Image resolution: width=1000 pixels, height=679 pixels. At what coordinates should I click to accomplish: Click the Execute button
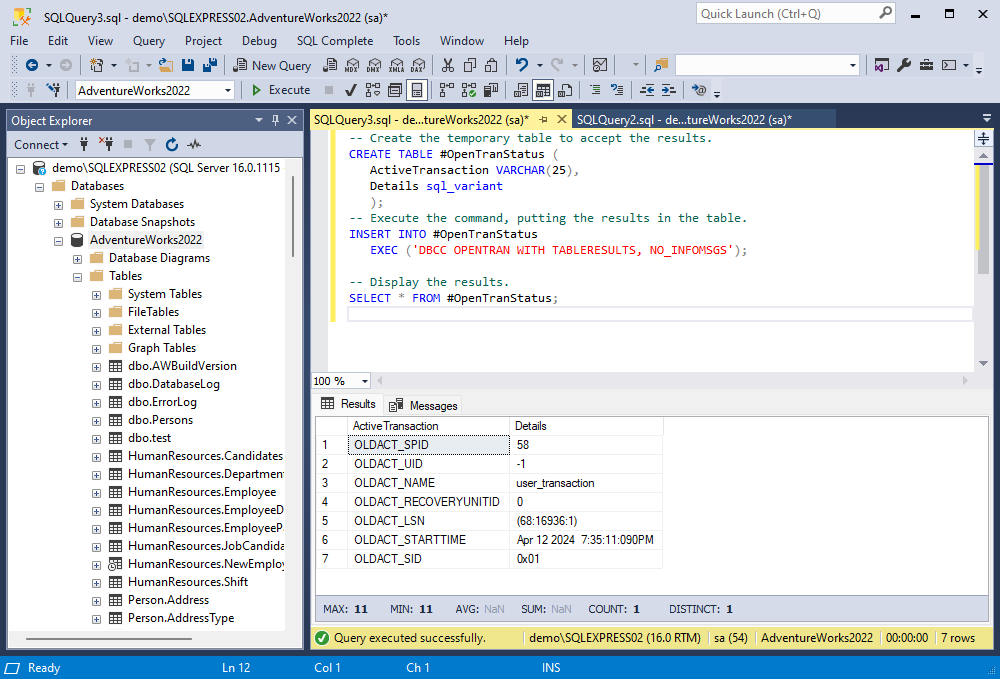[x=281, y=90]
